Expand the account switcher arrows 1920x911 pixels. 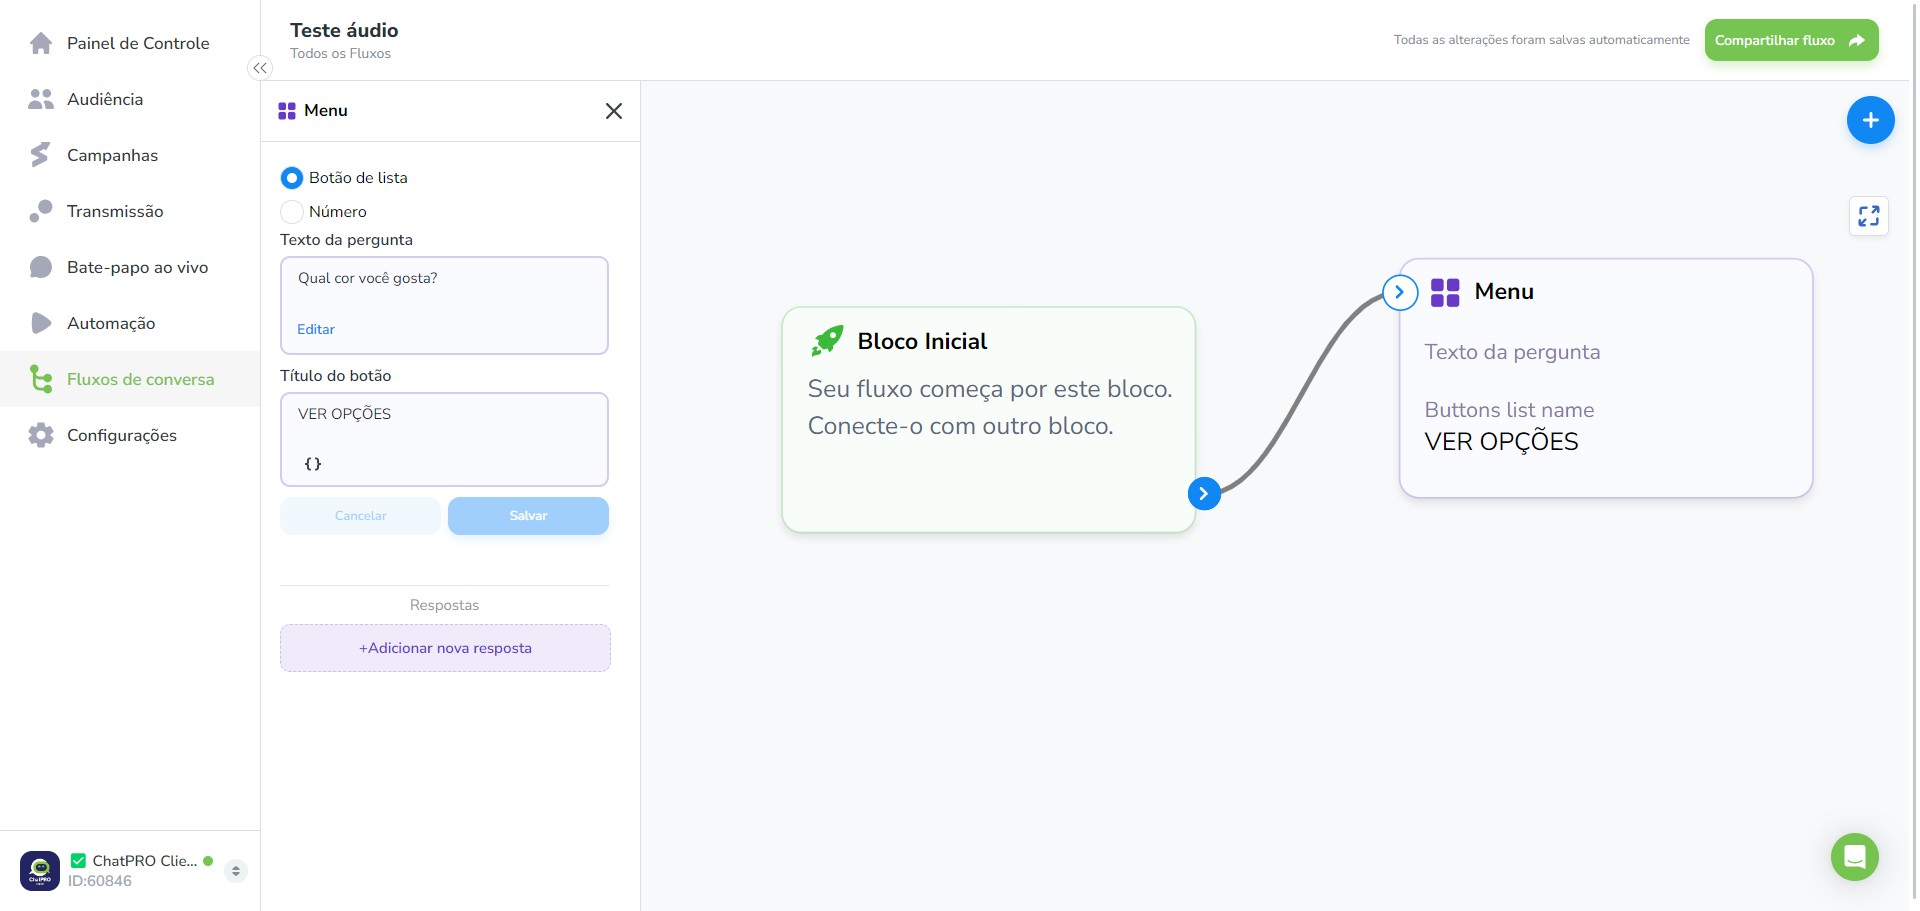click(x=236, y=871)
